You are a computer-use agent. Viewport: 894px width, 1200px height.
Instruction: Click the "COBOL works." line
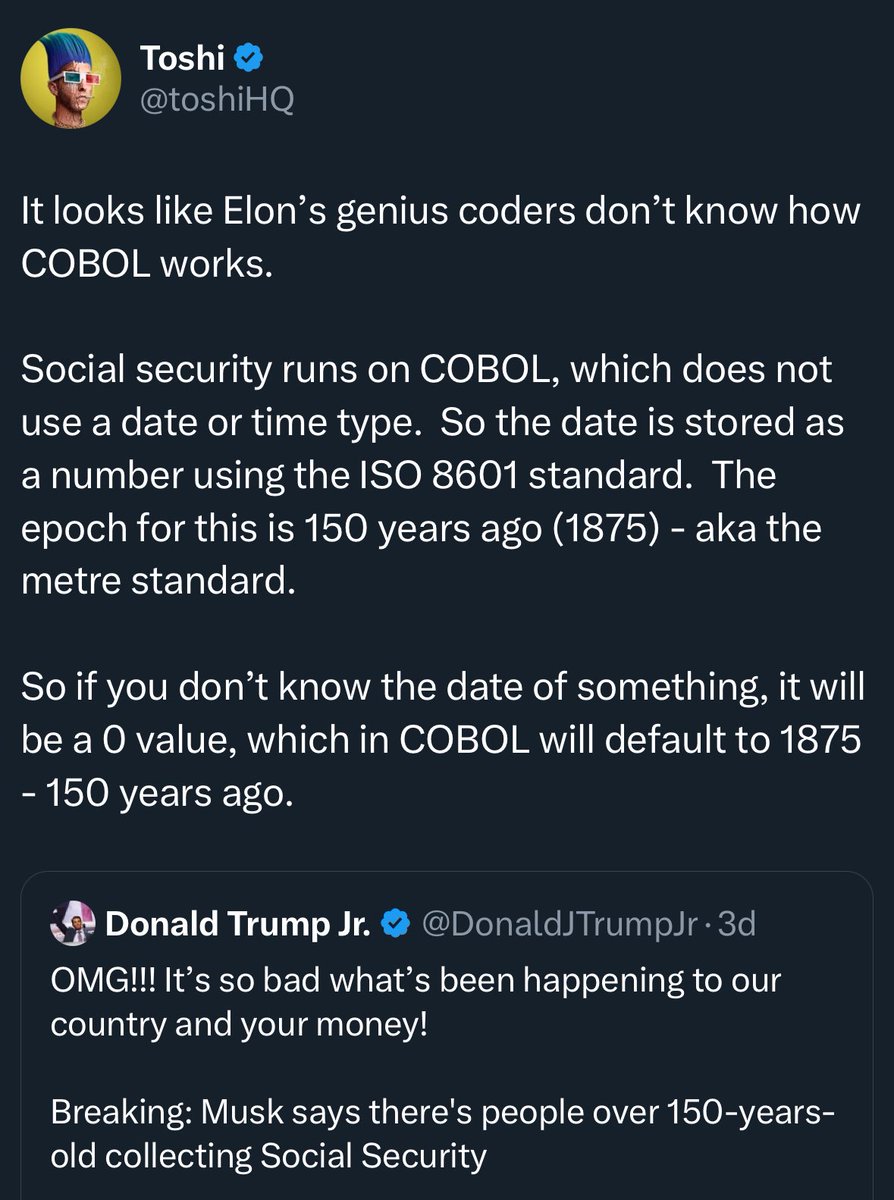146,267
